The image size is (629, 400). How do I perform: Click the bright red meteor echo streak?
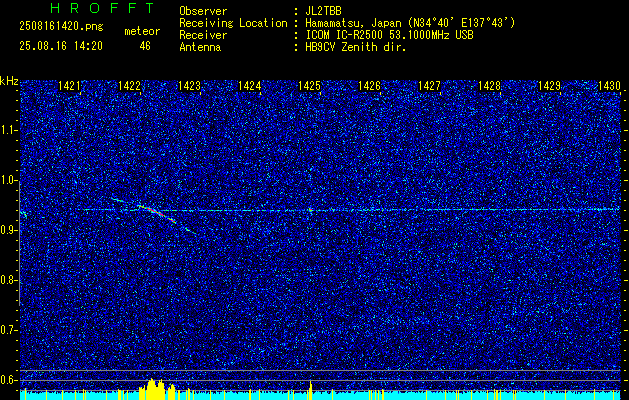[157, 213]
